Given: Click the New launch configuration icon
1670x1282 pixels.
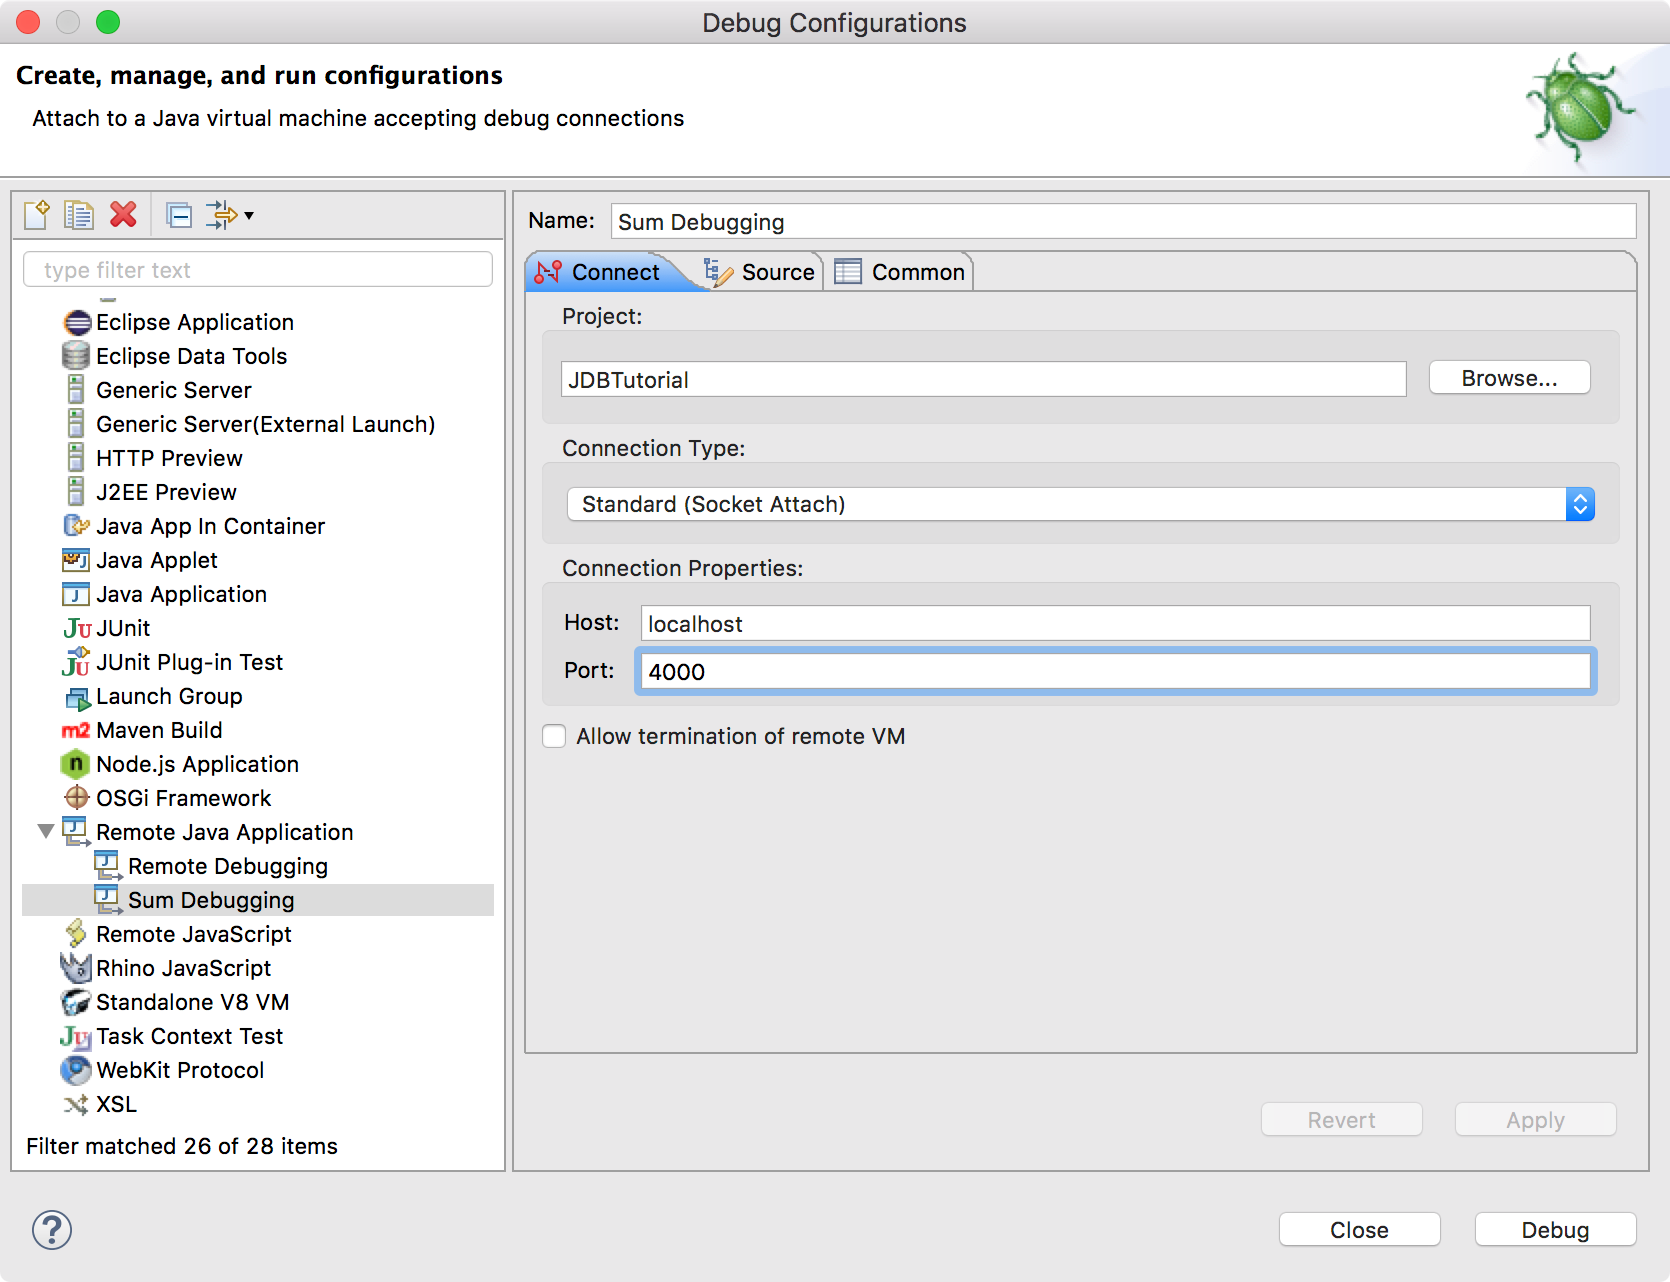Looking at the screenshot, I should tap(37, 214).
